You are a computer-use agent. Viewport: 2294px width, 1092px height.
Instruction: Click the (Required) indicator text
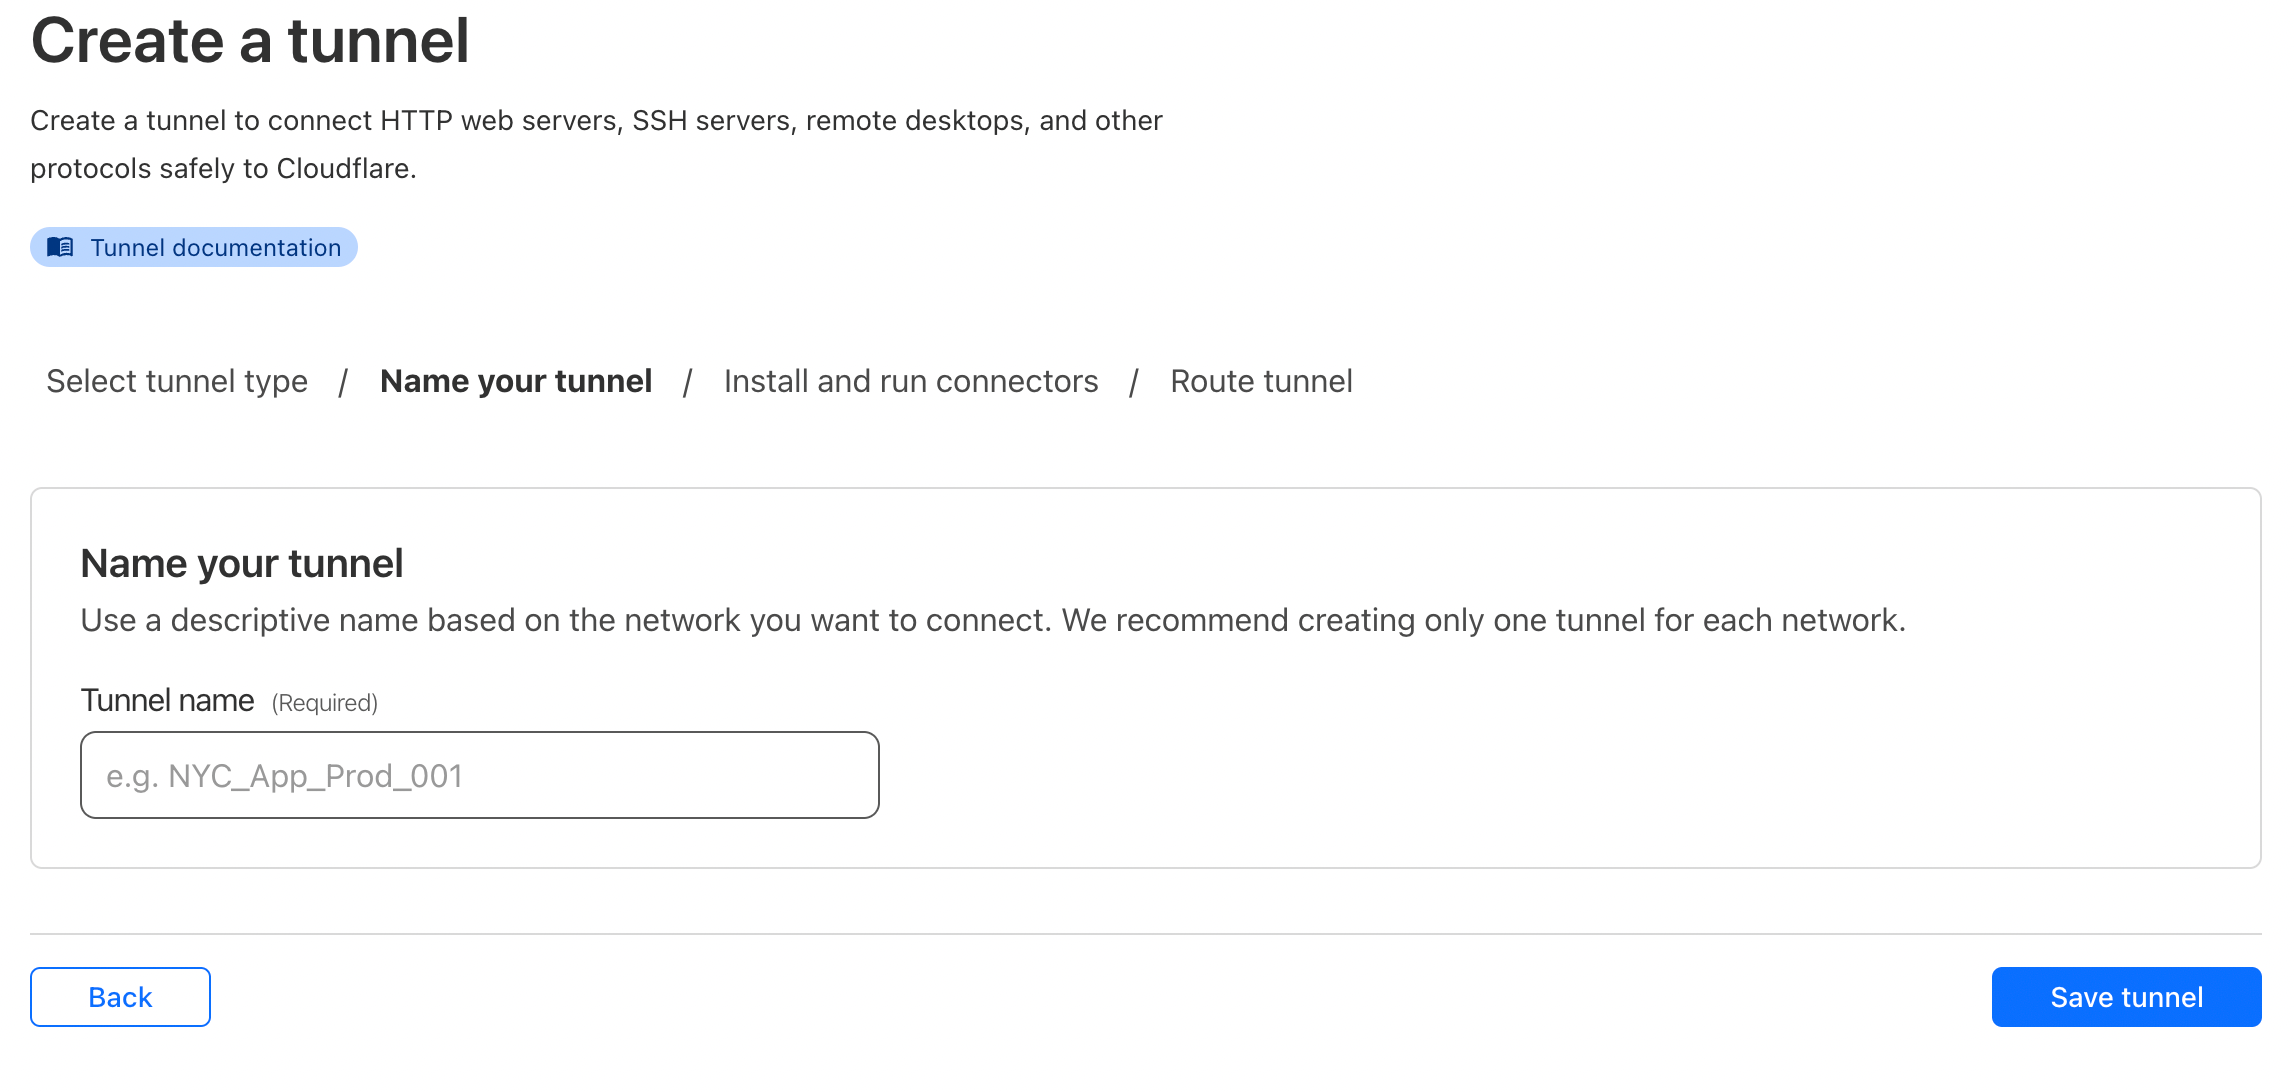coord(325,703)
